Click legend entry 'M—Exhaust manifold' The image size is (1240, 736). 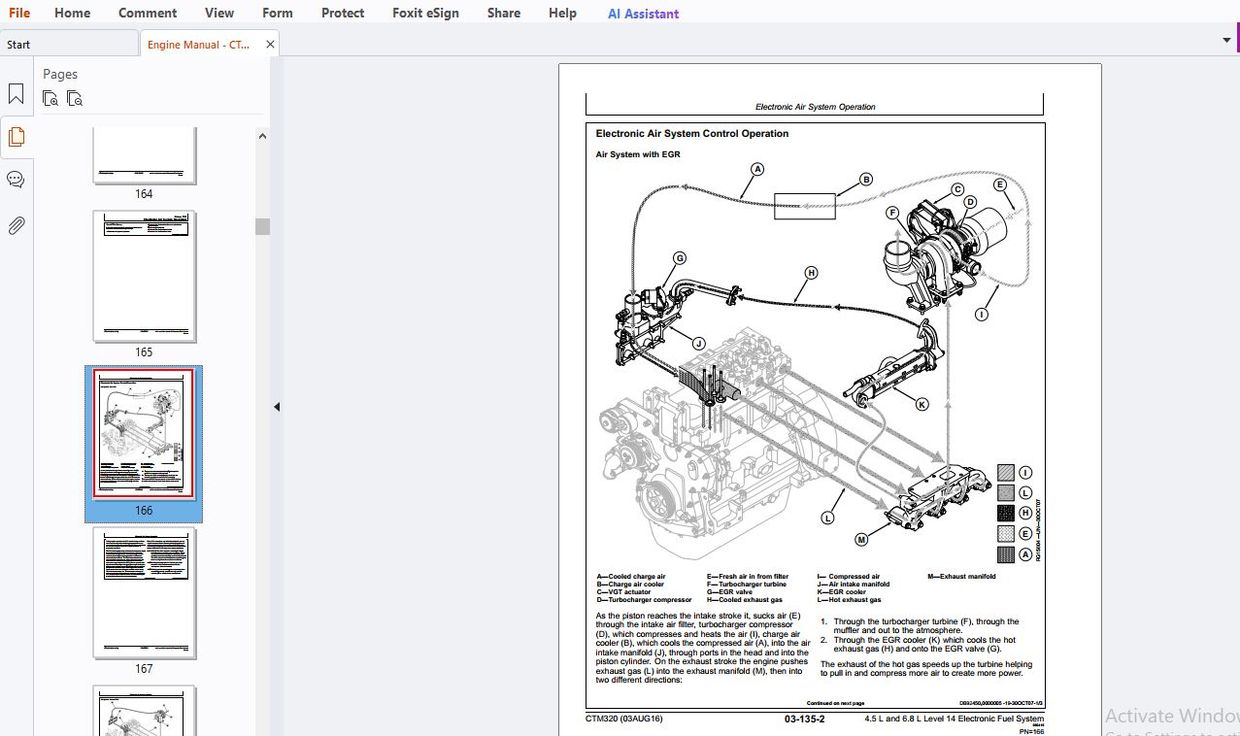tap(961, 576)
